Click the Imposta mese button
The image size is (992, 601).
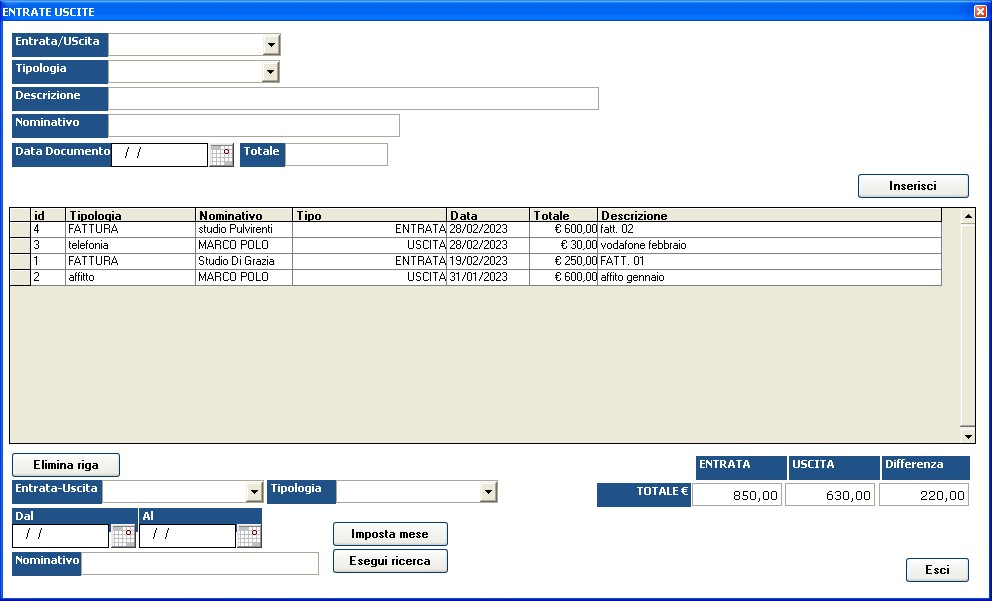[x=390, y=534]
